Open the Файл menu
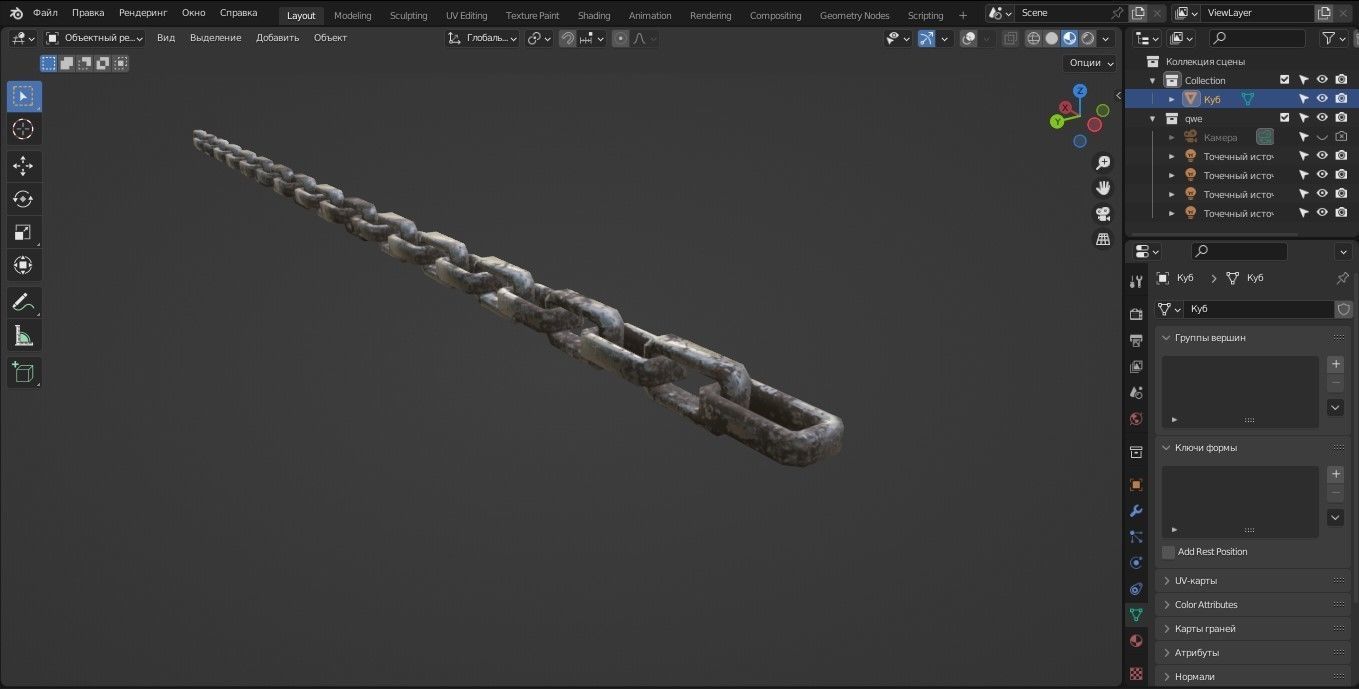 tap(45, 13)
